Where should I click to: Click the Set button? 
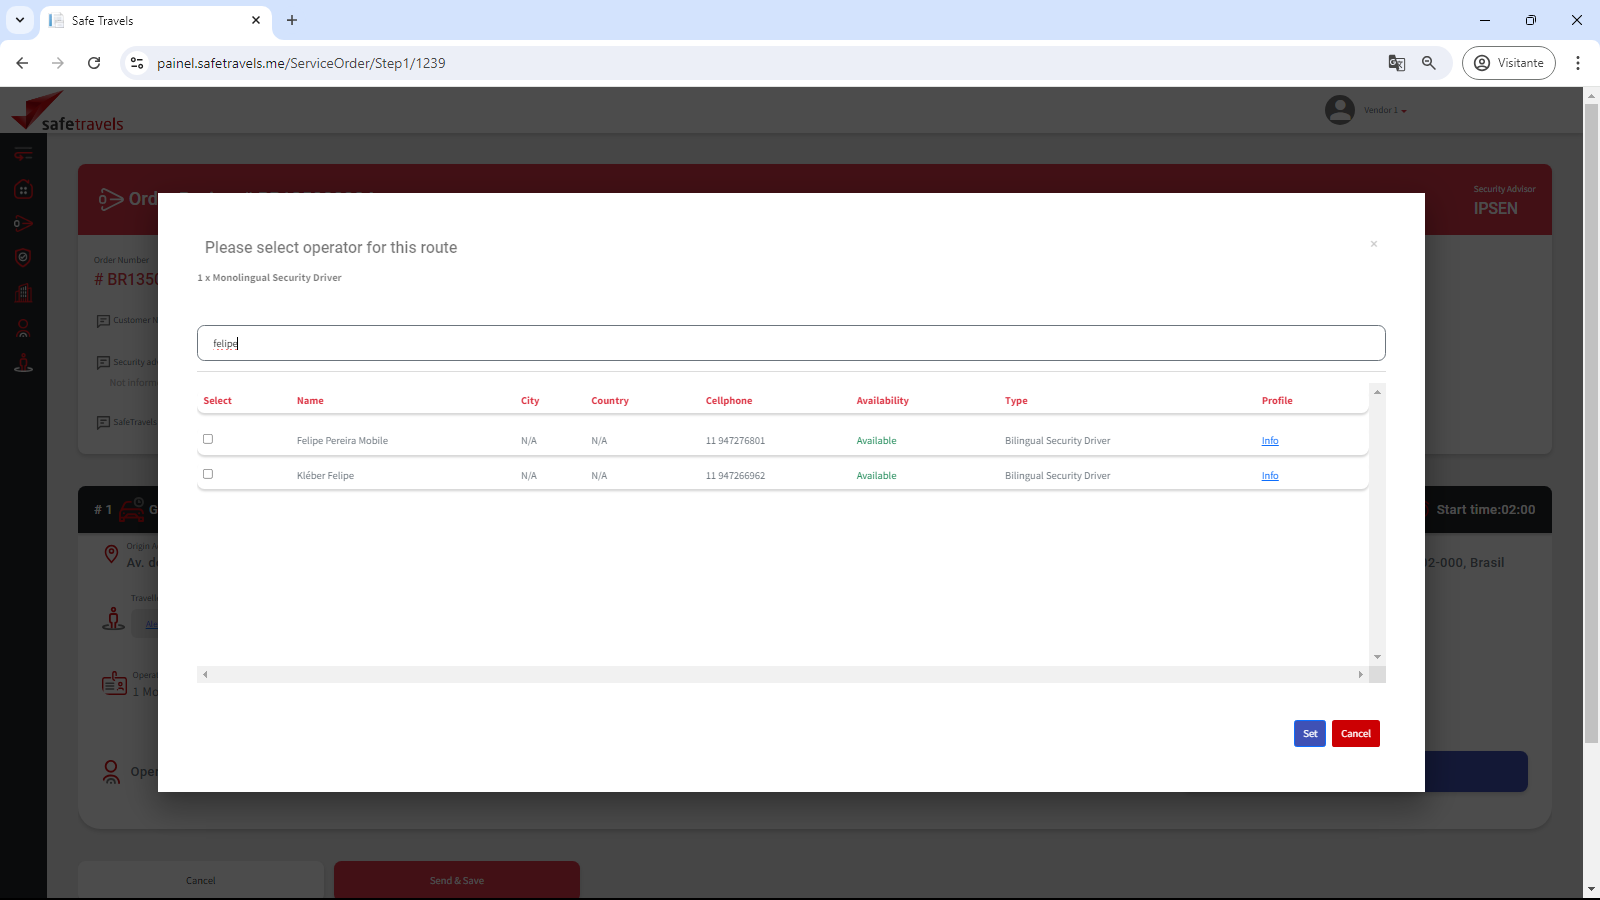click(x=1309, y=734)
